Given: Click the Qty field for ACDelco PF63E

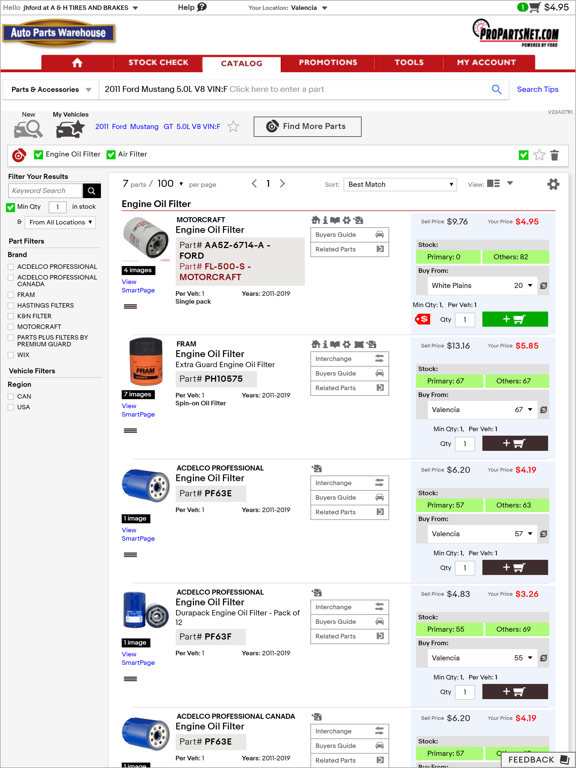Looking at the screenshot, I should 465,568.
